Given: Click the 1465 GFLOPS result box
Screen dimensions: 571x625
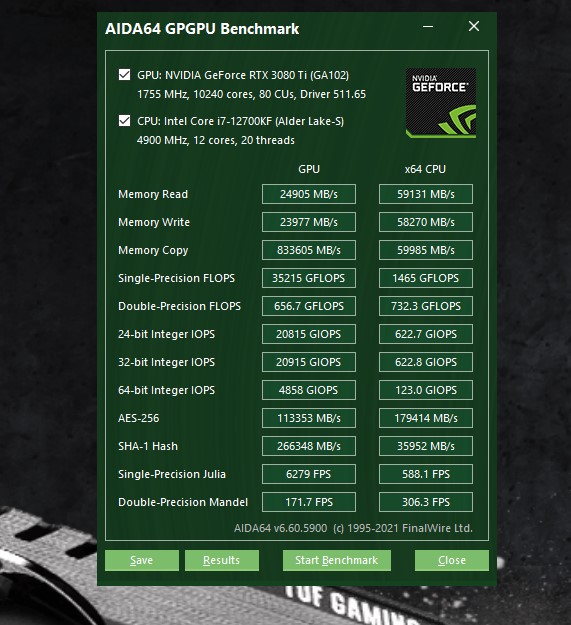Looking at the screenshot, I should (426, 278).
